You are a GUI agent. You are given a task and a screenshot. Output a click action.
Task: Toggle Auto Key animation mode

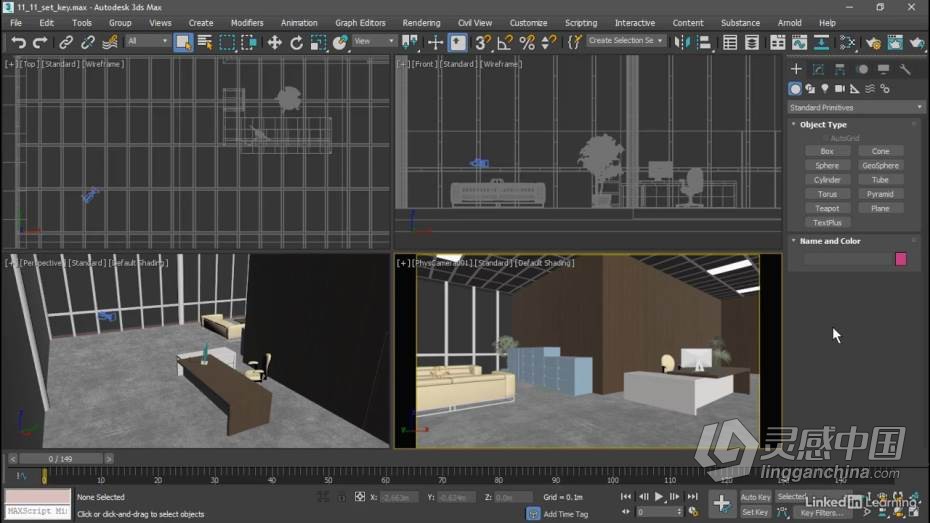tap(756, 497)
